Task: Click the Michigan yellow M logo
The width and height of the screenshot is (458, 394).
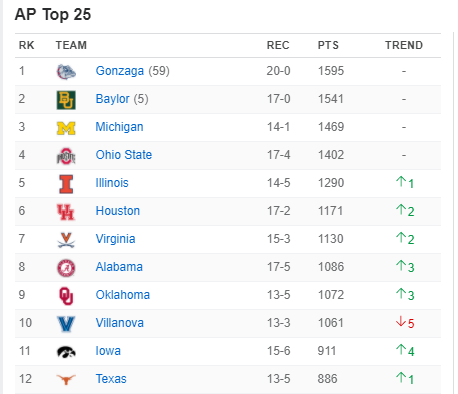Action: coord(66,128)
